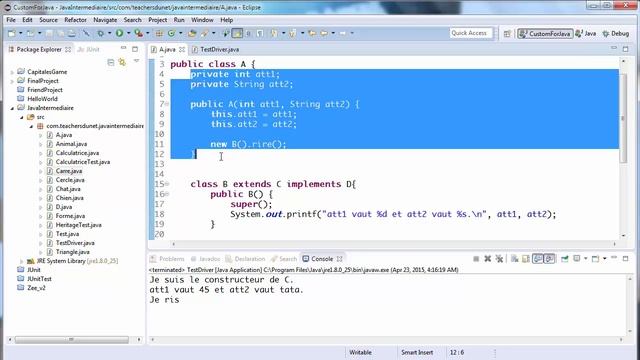Collapse the JavaIntermediaire project
Screen dimensions: 640x360
[12, 108]
